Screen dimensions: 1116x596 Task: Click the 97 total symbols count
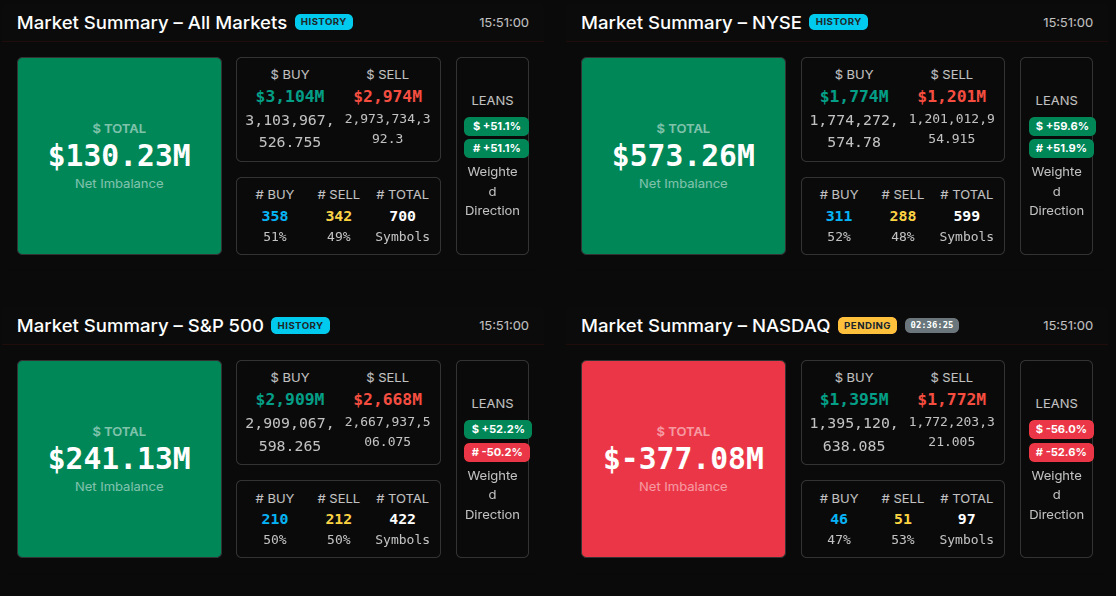pos(967,520)
